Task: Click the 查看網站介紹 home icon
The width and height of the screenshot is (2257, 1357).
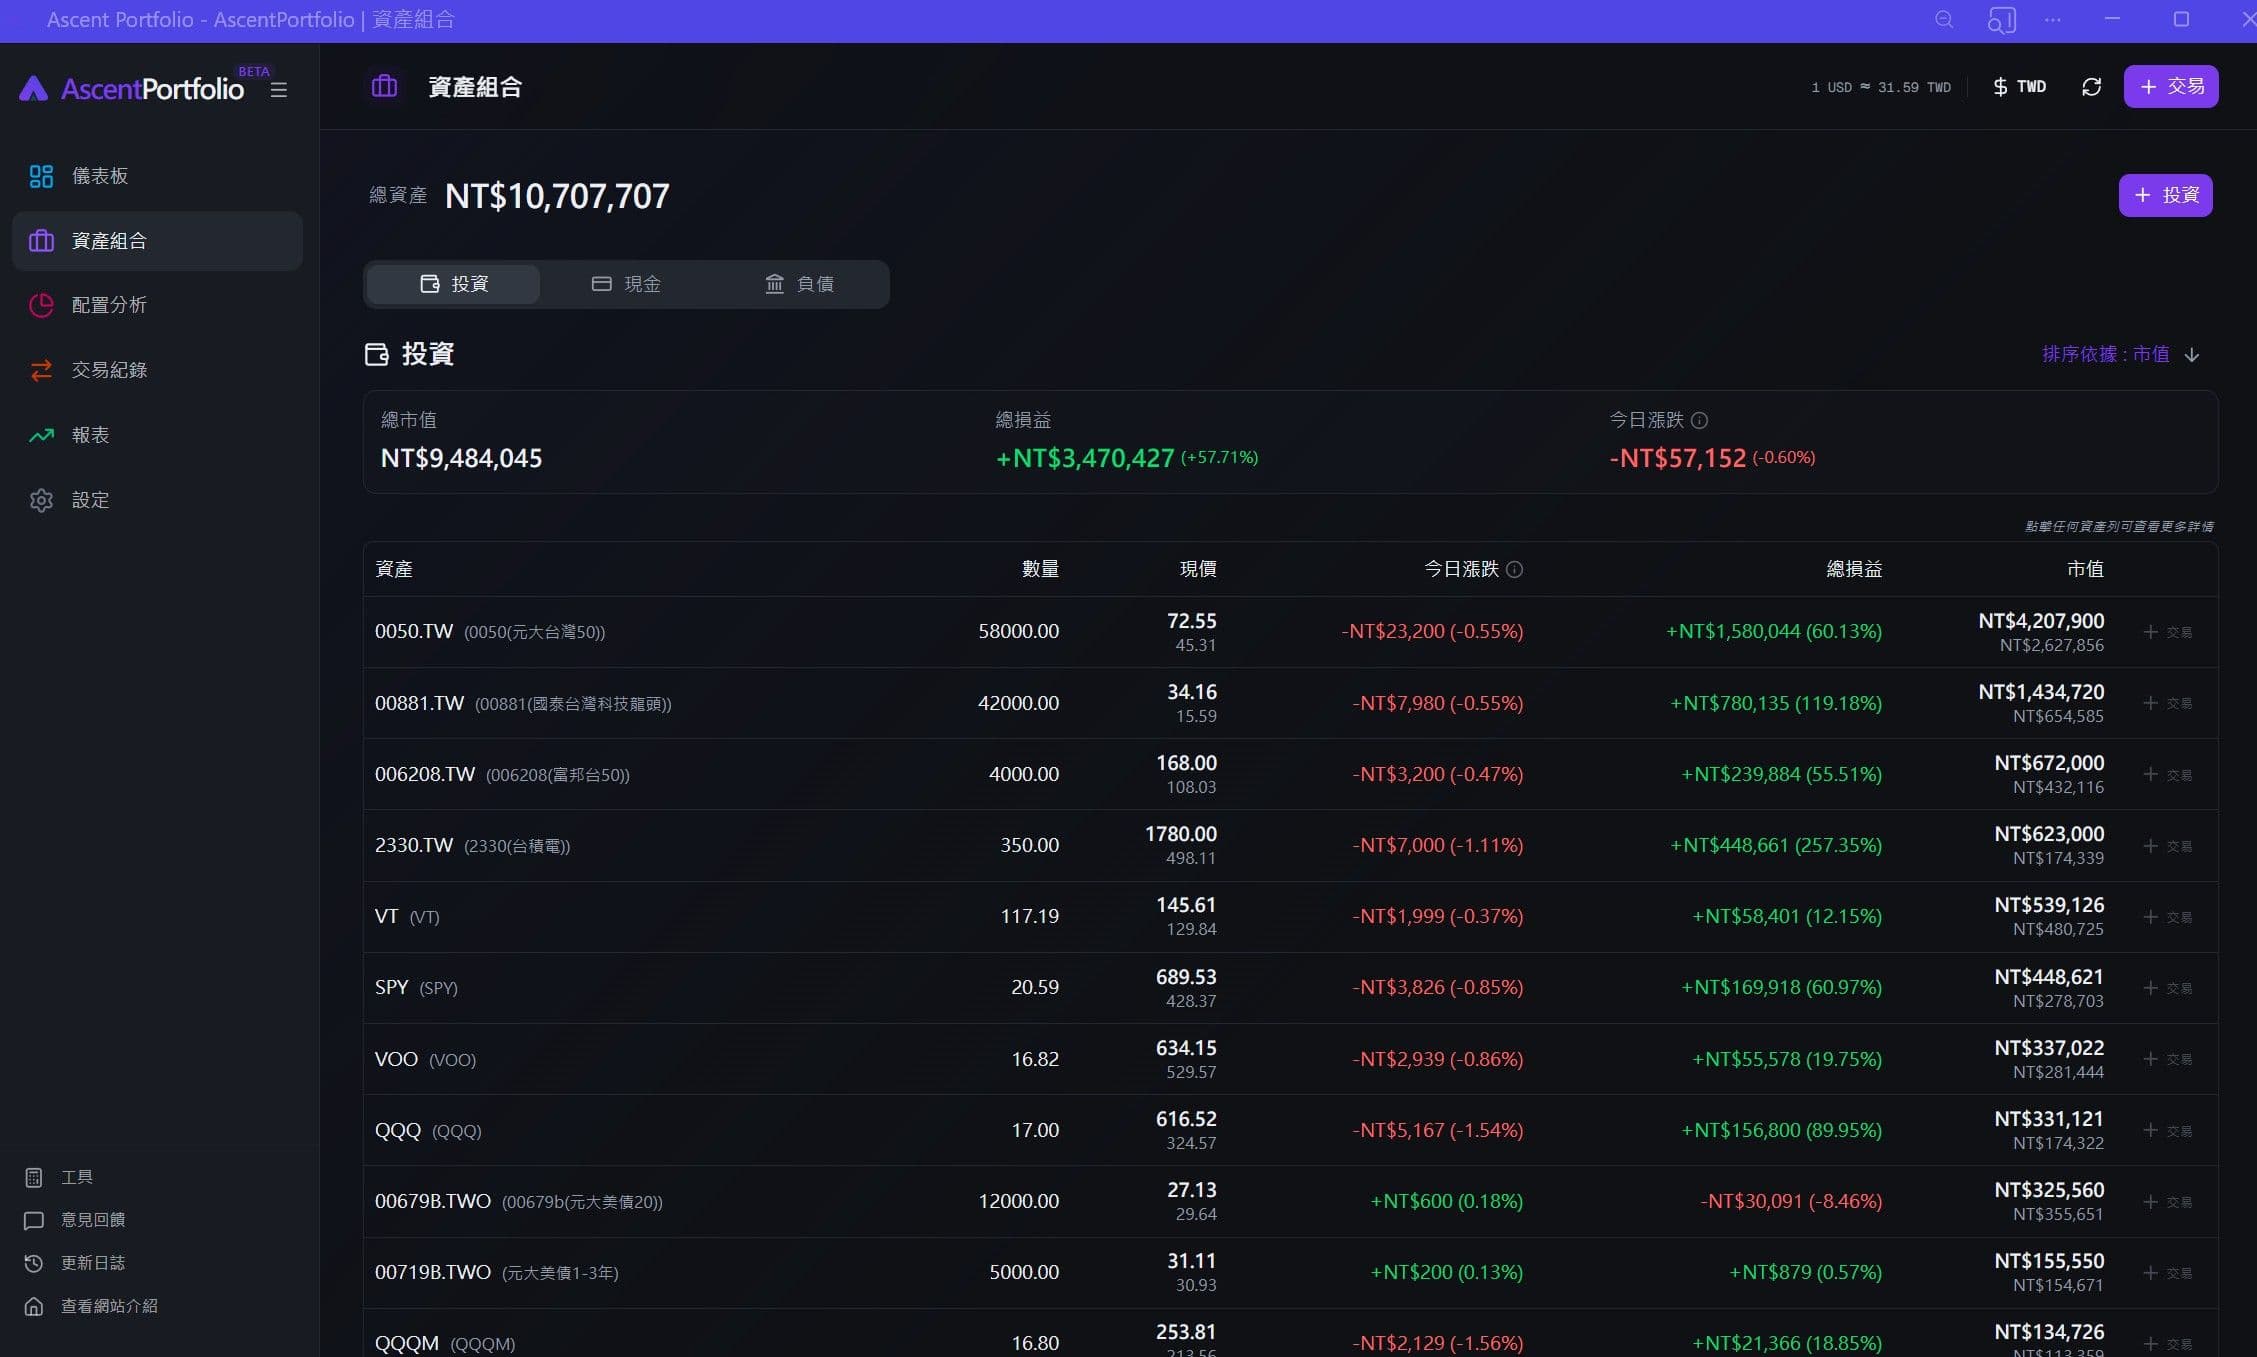Action: tap(34, 1306)
